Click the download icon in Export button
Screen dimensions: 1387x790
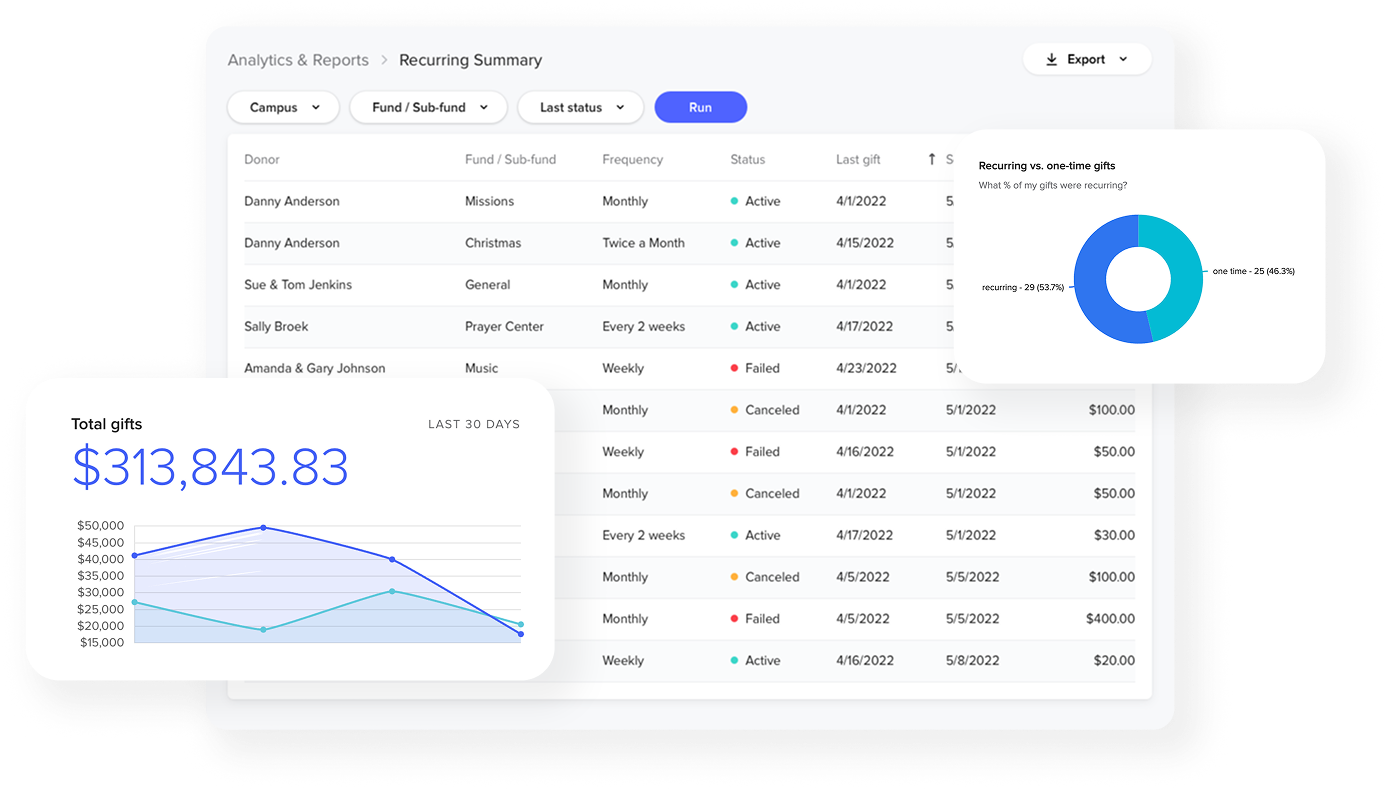(x=1051, y=60)
